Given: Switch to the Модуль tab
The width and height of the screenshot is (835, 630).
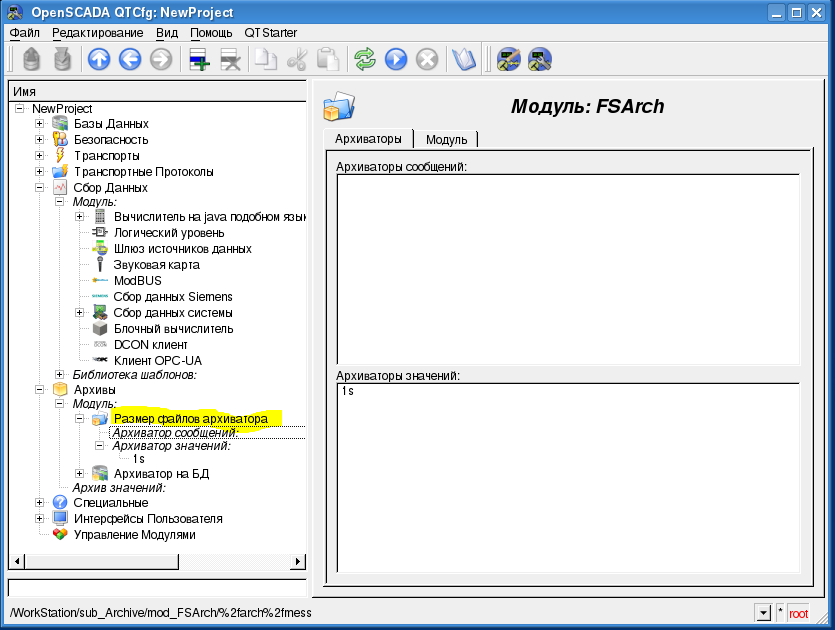Looking at the screenshot, I should click(x=446, y=139).
